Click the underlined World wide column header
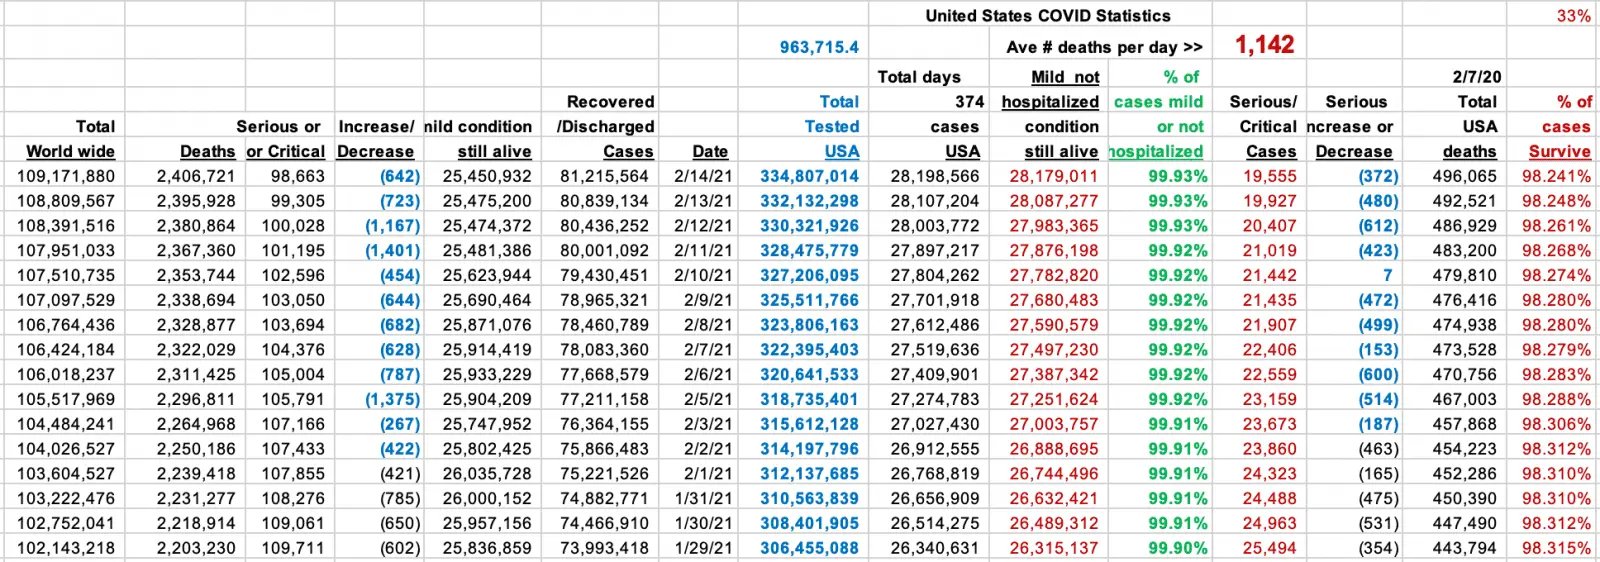The image size is (1600, 562). coord(70,151)
